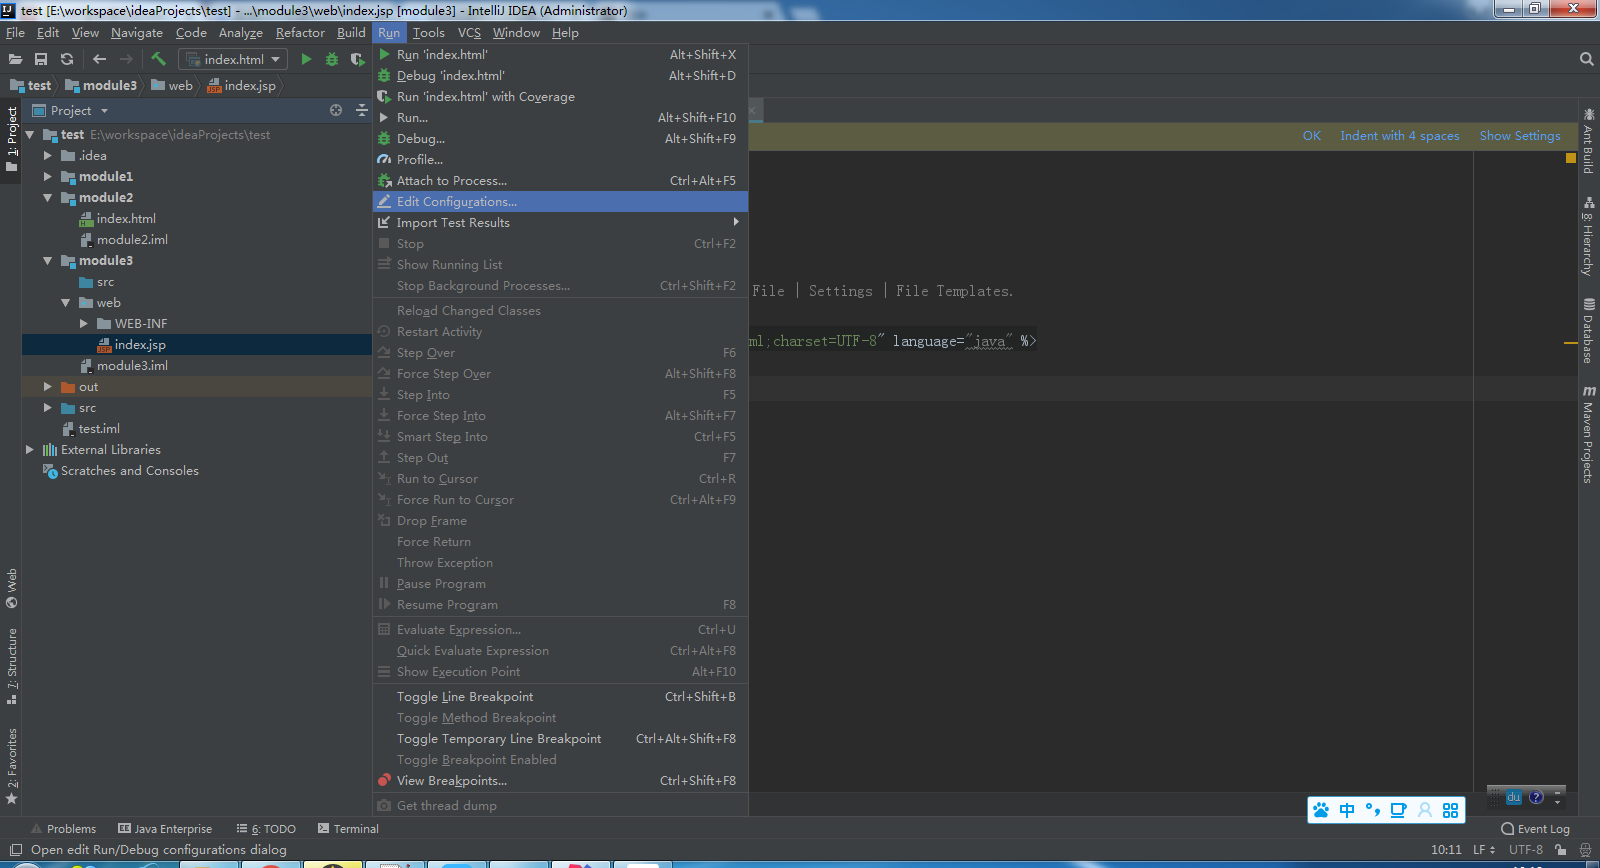
Task: Click the Run with Coverage toolbar icon
Action: coord(357,59)
